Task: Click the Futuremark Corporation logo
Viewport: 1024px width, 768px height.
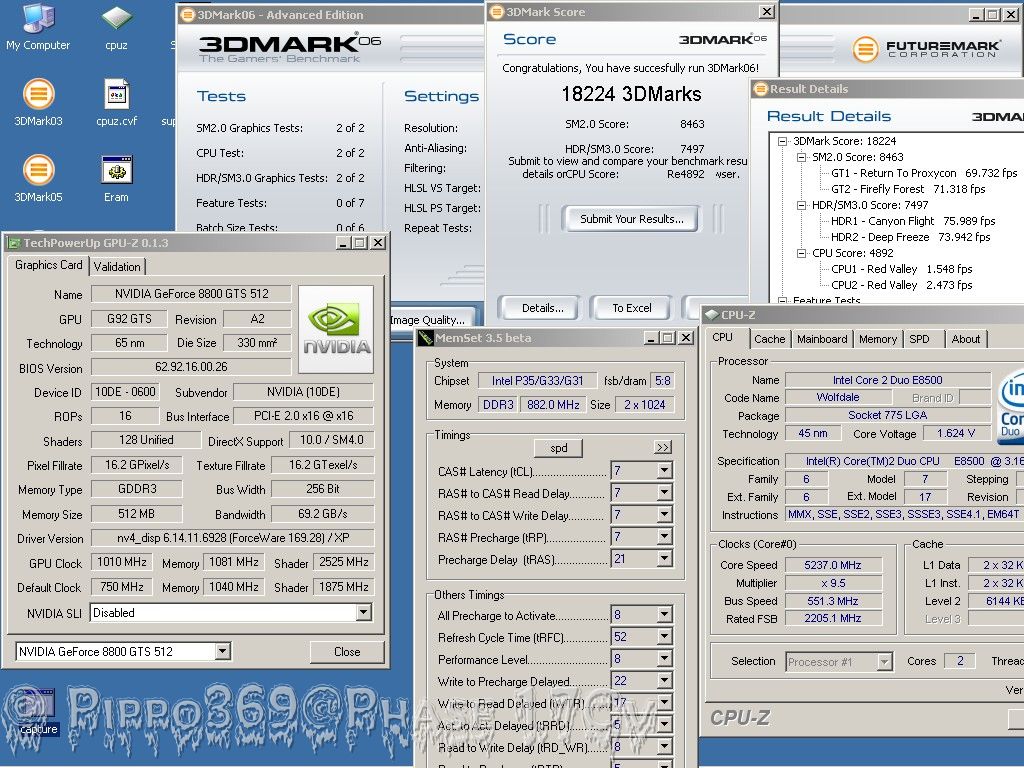Action: (x=926, y=49)
